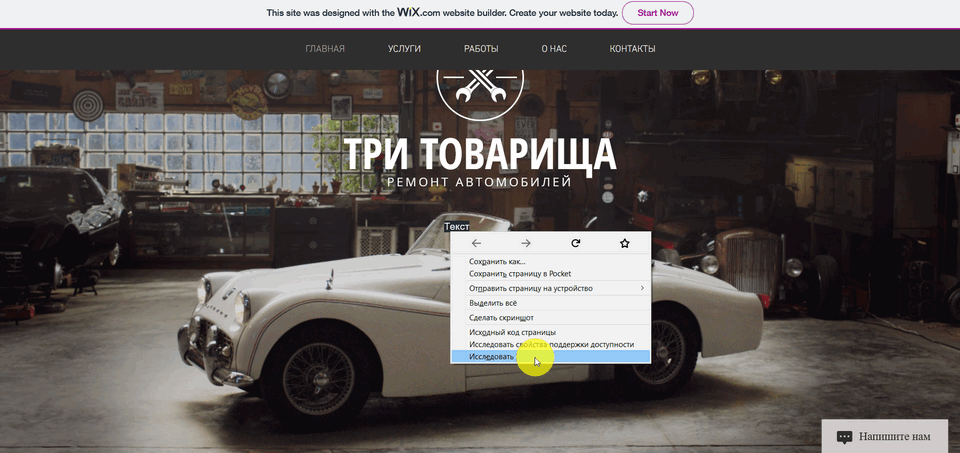Image resolution: width=960 pixels, height=453 pixels.
Task: Expand 'Отправить страницу на устройство' submenu arrow
Action: [642, 288]
